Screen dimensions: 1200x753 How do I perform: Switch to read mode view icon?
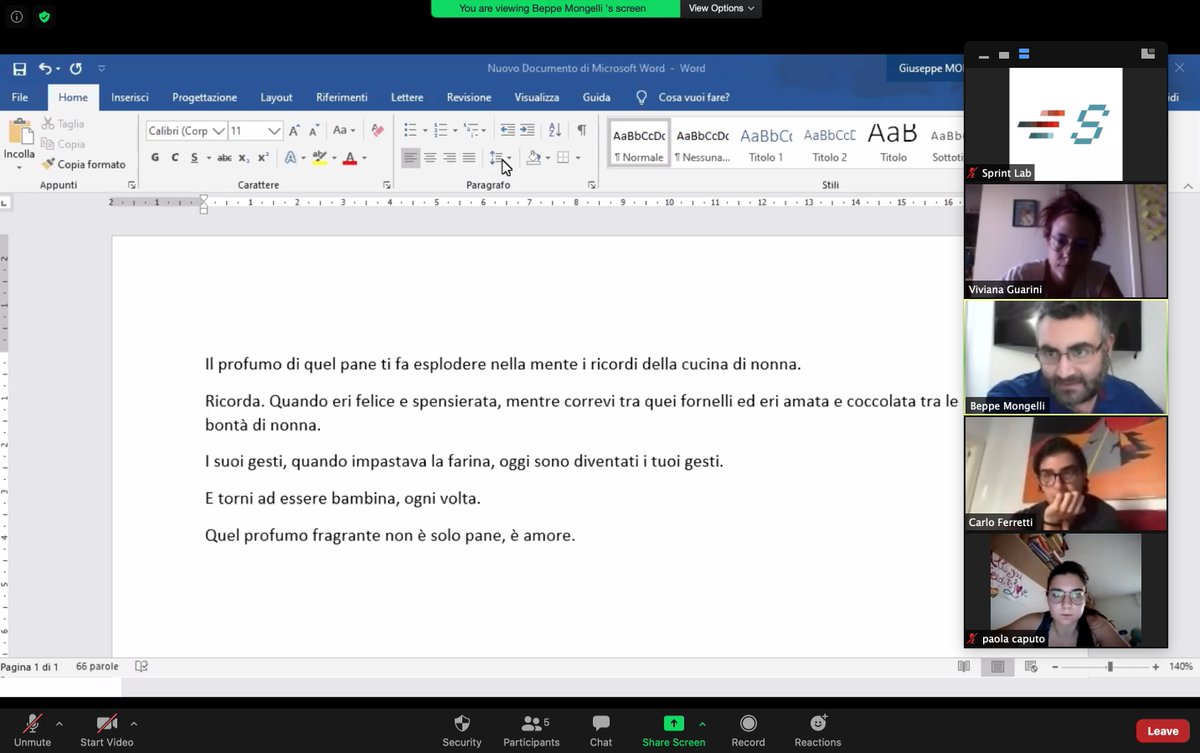click(x=964, y=666)
